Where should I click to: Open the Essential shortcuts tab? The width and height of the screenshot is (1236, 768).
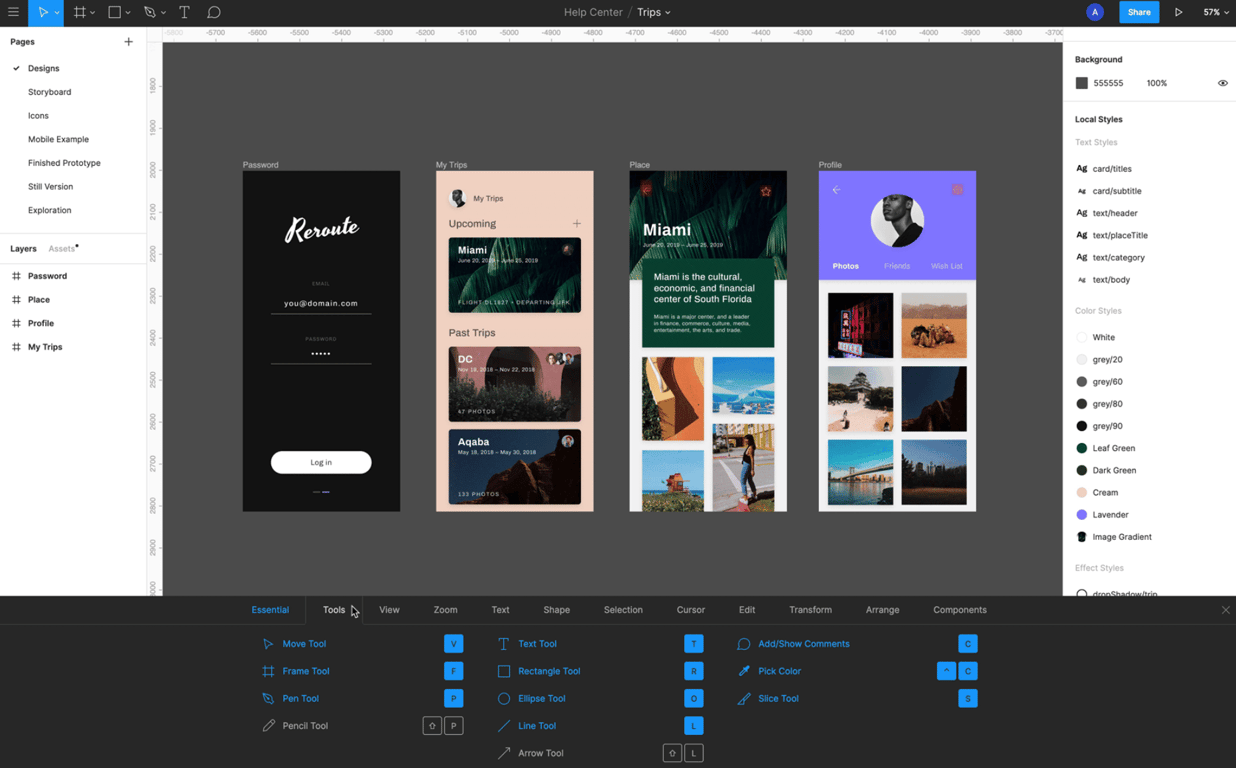270,610
